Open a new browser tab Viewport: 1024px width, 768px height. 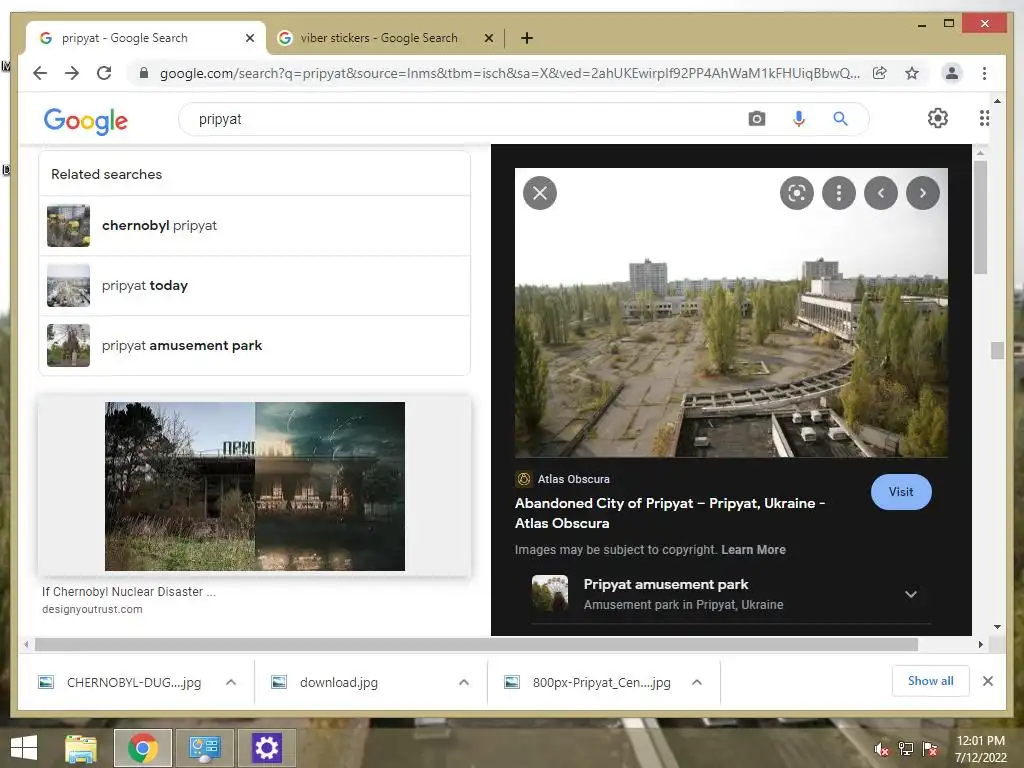coord(527,38)
